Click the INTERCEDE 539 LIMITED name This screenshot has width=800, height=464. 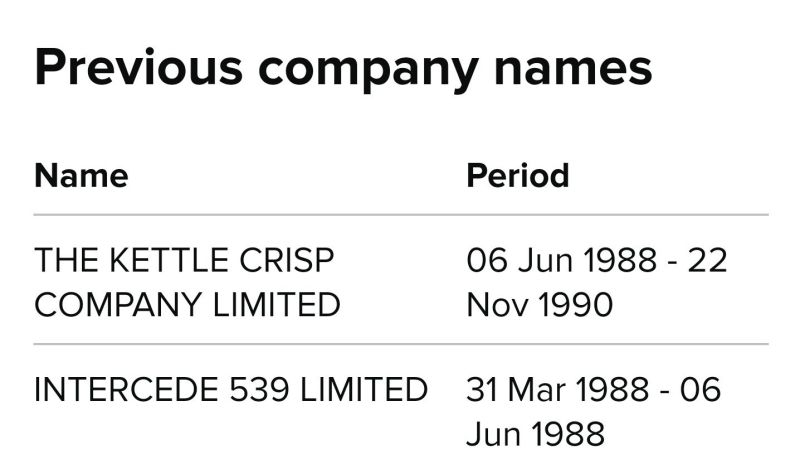[231, 389]
